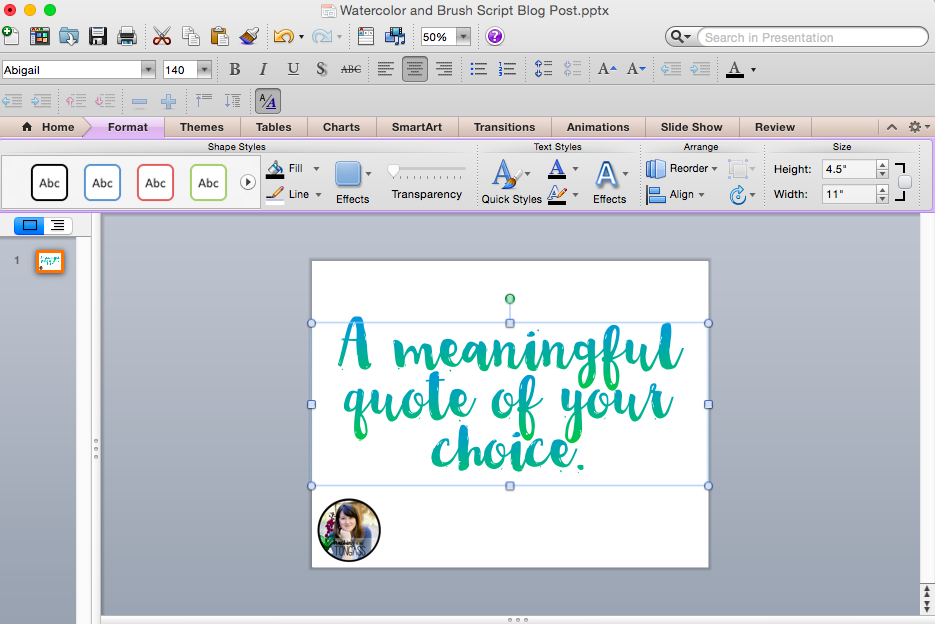Click the Redo arrow
This screenshot has height=624, width=935.
pos(322,36)
